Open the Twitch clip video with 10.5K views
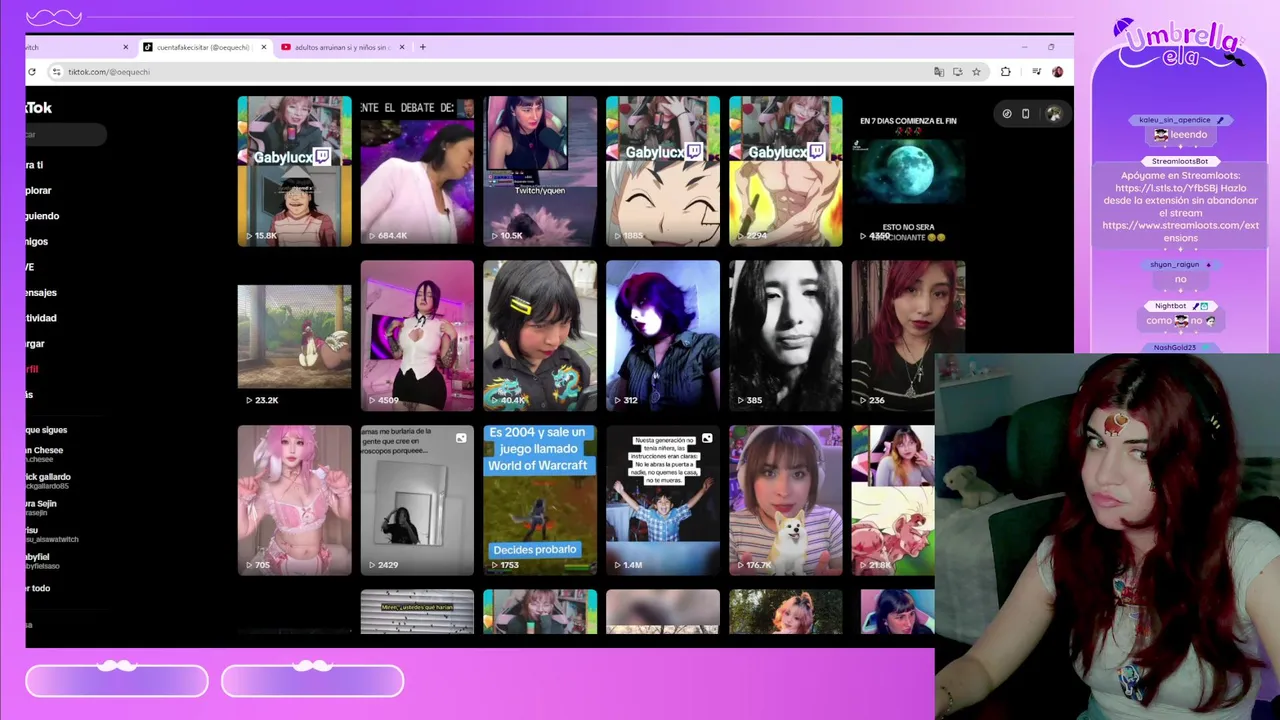Image resolution: width=1280 pixels, height=720 pixels. pos(540,171)
